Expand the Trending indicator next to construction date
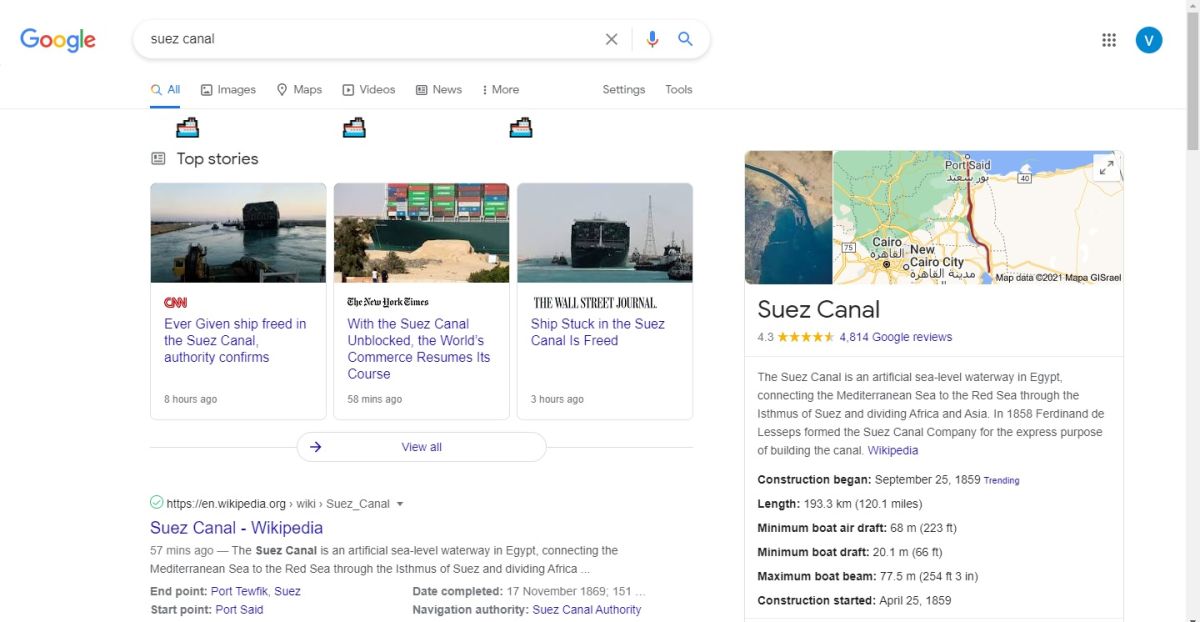 [1001, 480]
